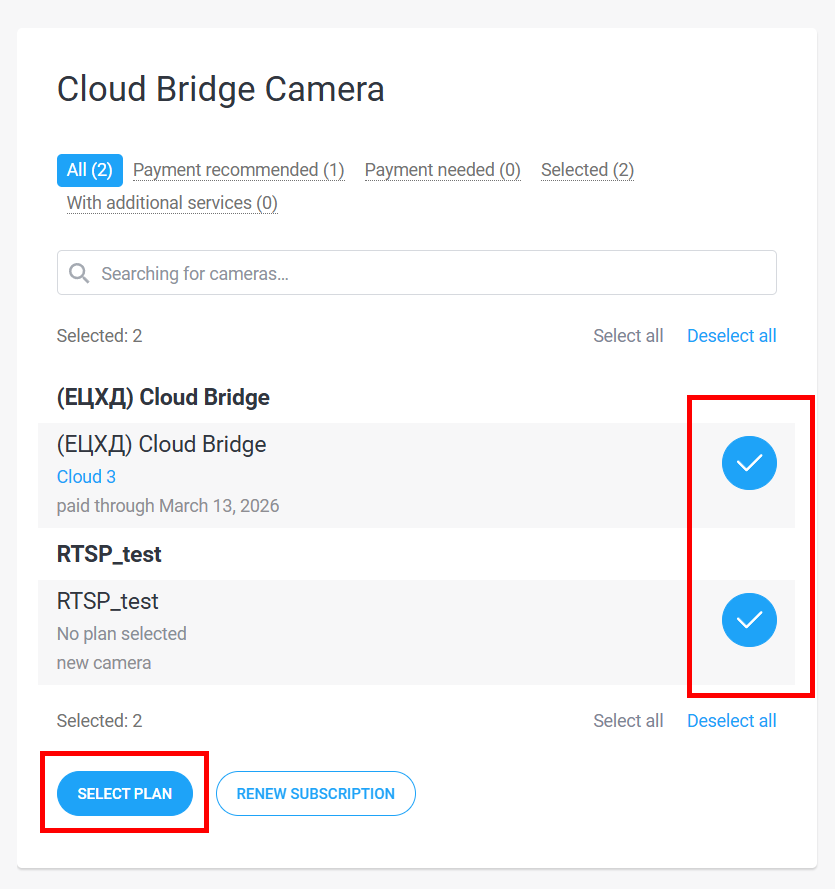Click the magnifier icon in the search bar
Viewport: 835px width, 889px height.
click(79, 273)
